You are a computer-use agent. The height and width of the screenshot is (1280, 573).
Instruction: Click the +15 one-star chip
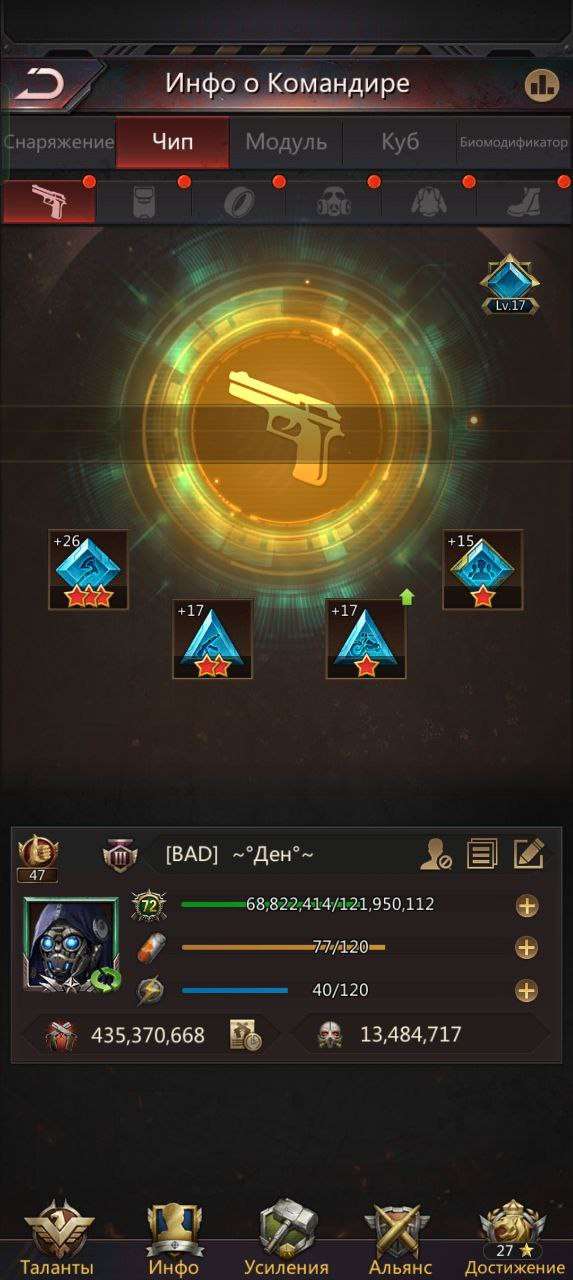tap(483, 570)
